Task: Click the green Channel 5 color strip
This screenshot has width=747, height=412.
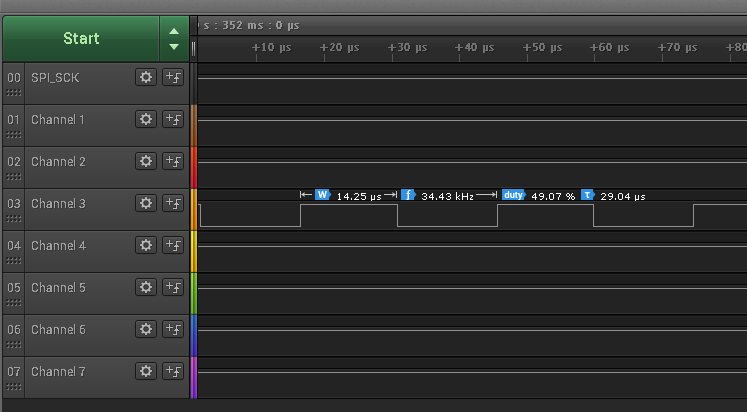Action: click(193, 293)
